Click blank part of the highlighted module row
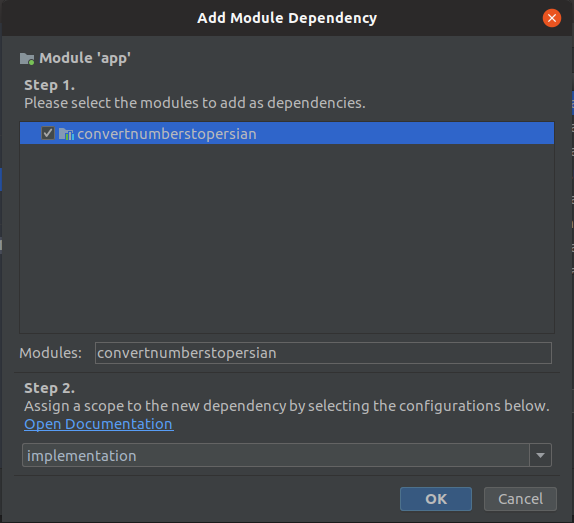The height and width of the screenshot is (523, 574). point(403,133)
